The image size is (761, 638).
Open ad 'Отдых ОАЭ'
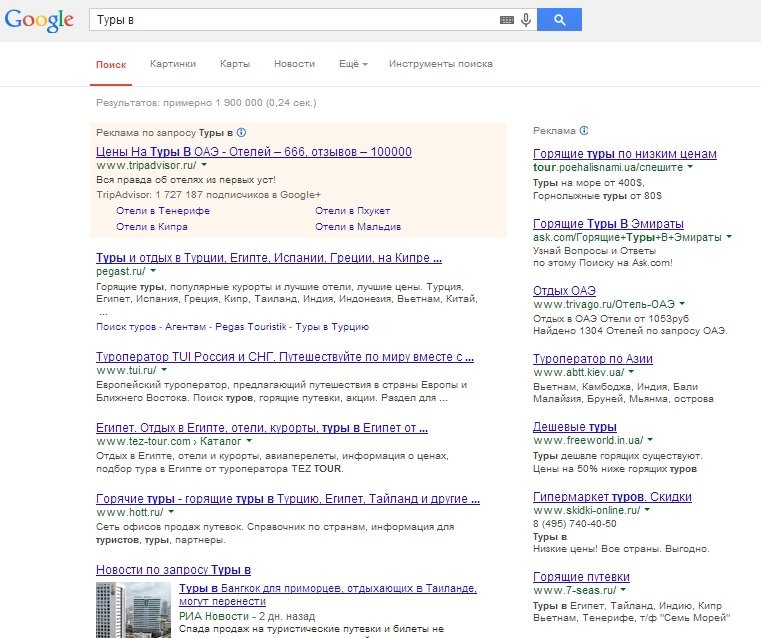coord(564,291)
